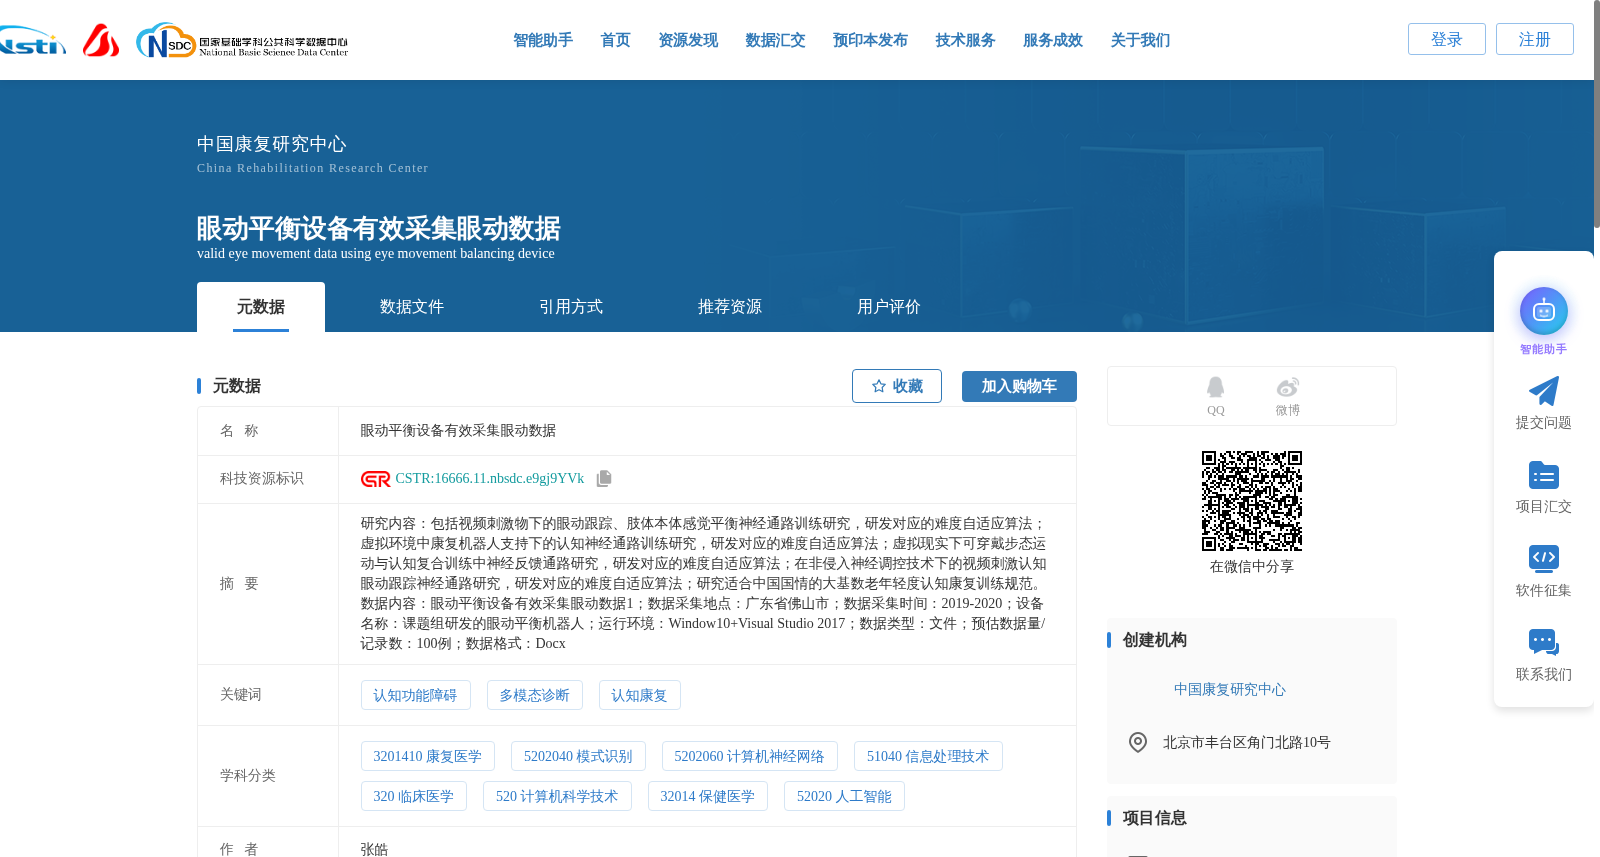Click the location pin icon by address
Image resolution: width=1600 pixels, height=857 pixels.
[x=1138, y=742]
